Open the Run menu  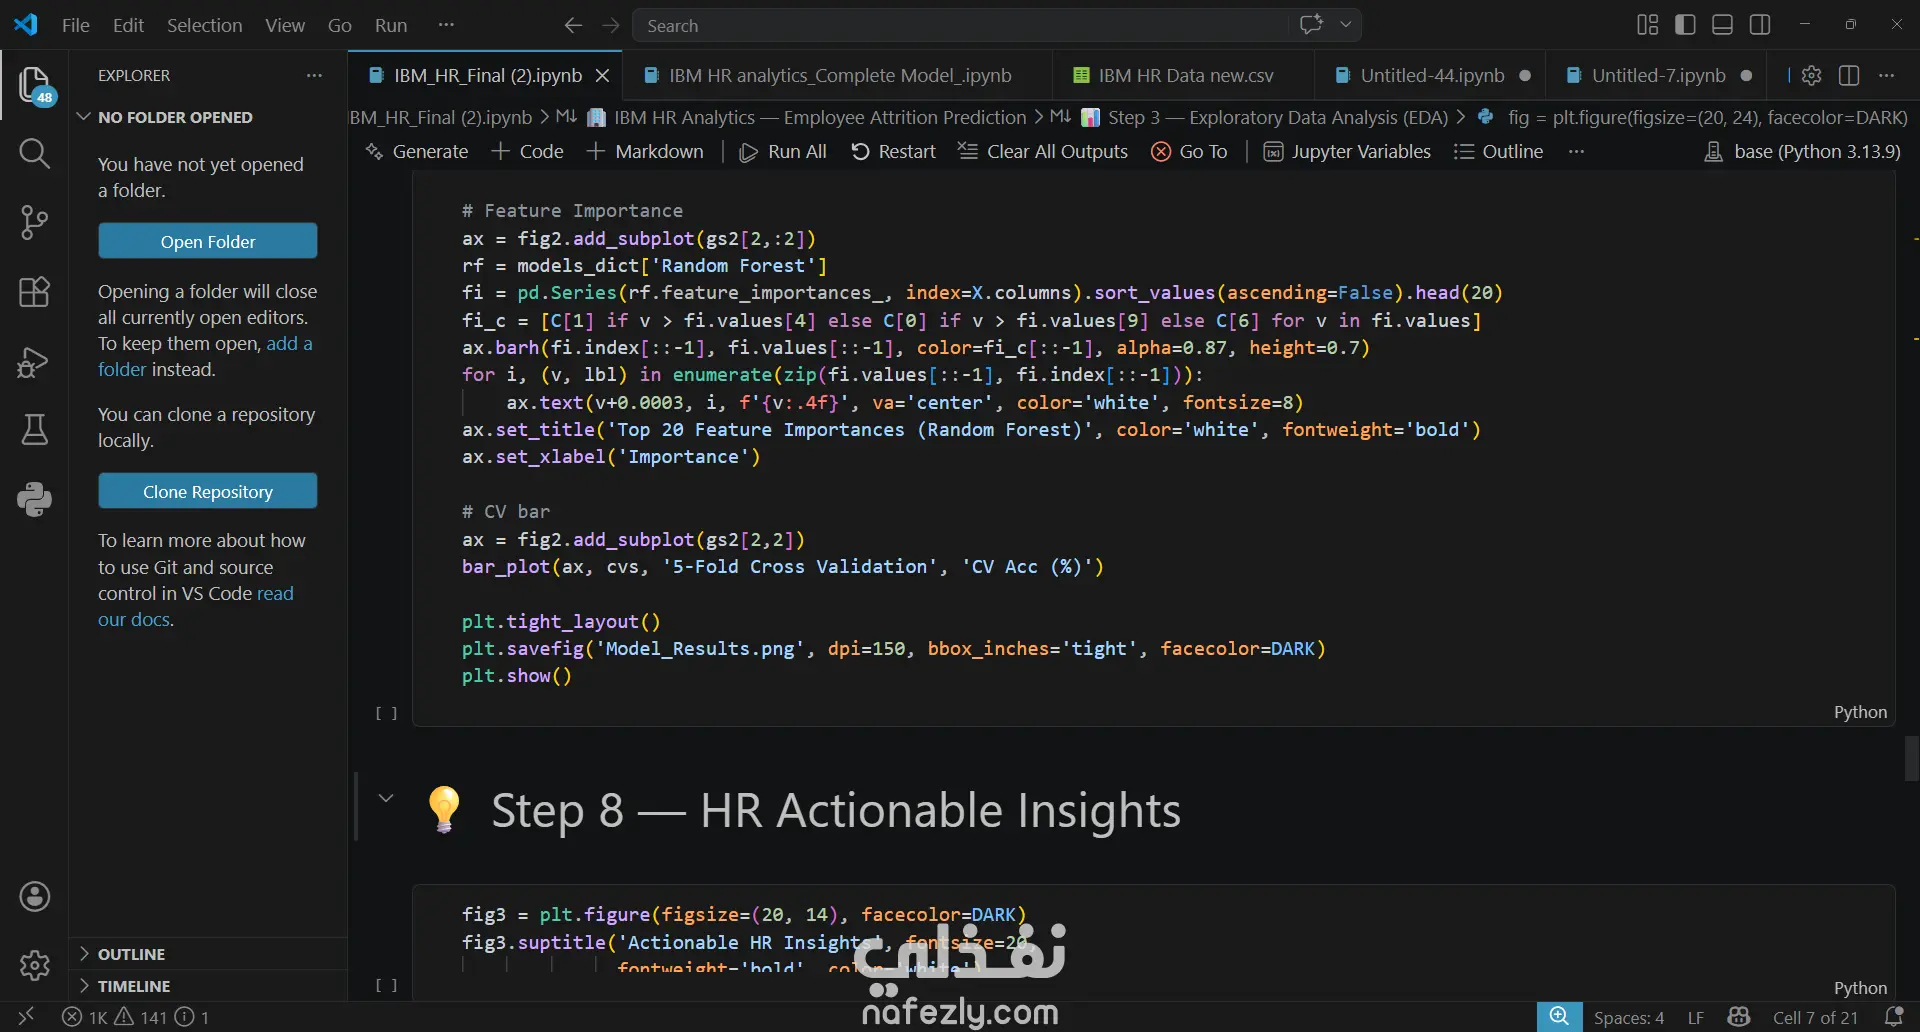pos(391,25)
